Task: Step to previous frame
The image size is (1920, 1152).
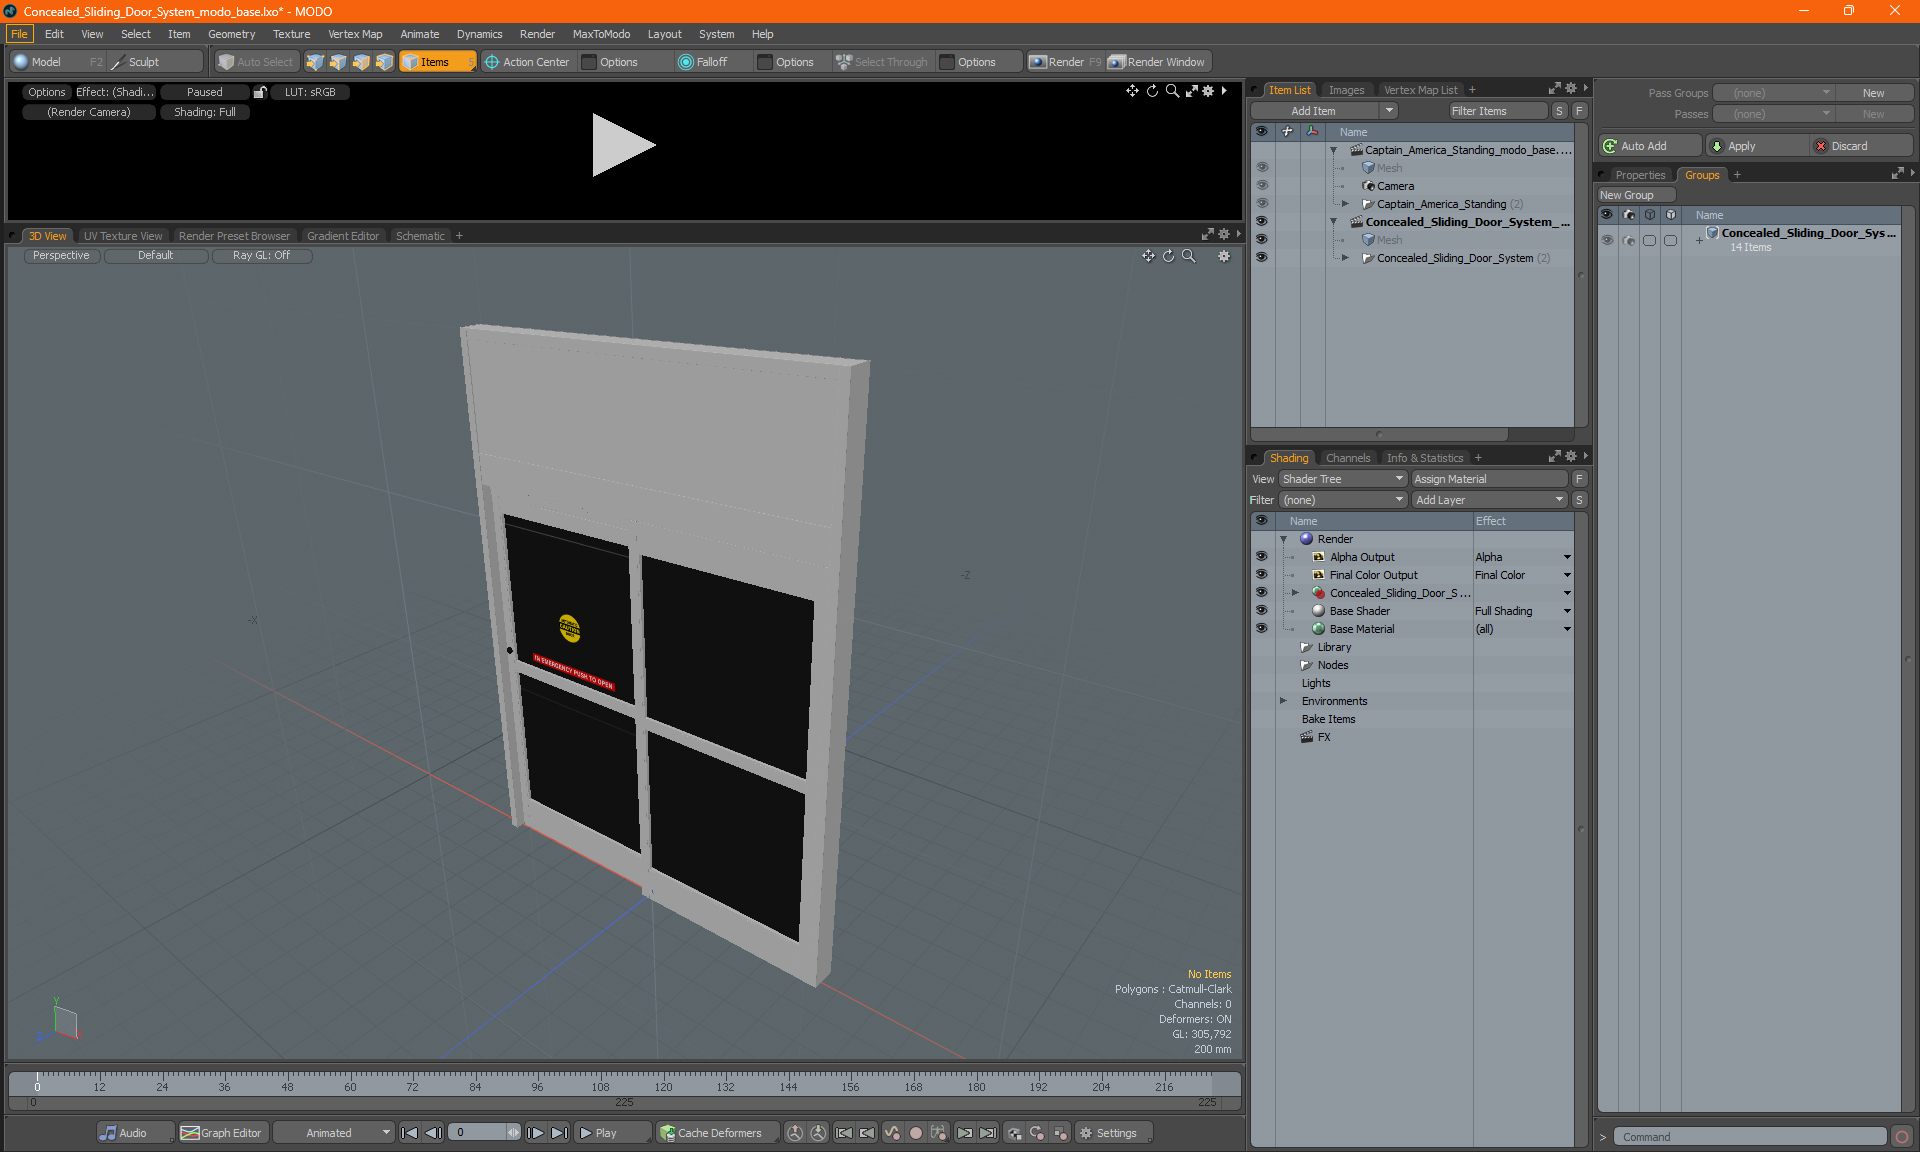Action: tap(433, 1133)
